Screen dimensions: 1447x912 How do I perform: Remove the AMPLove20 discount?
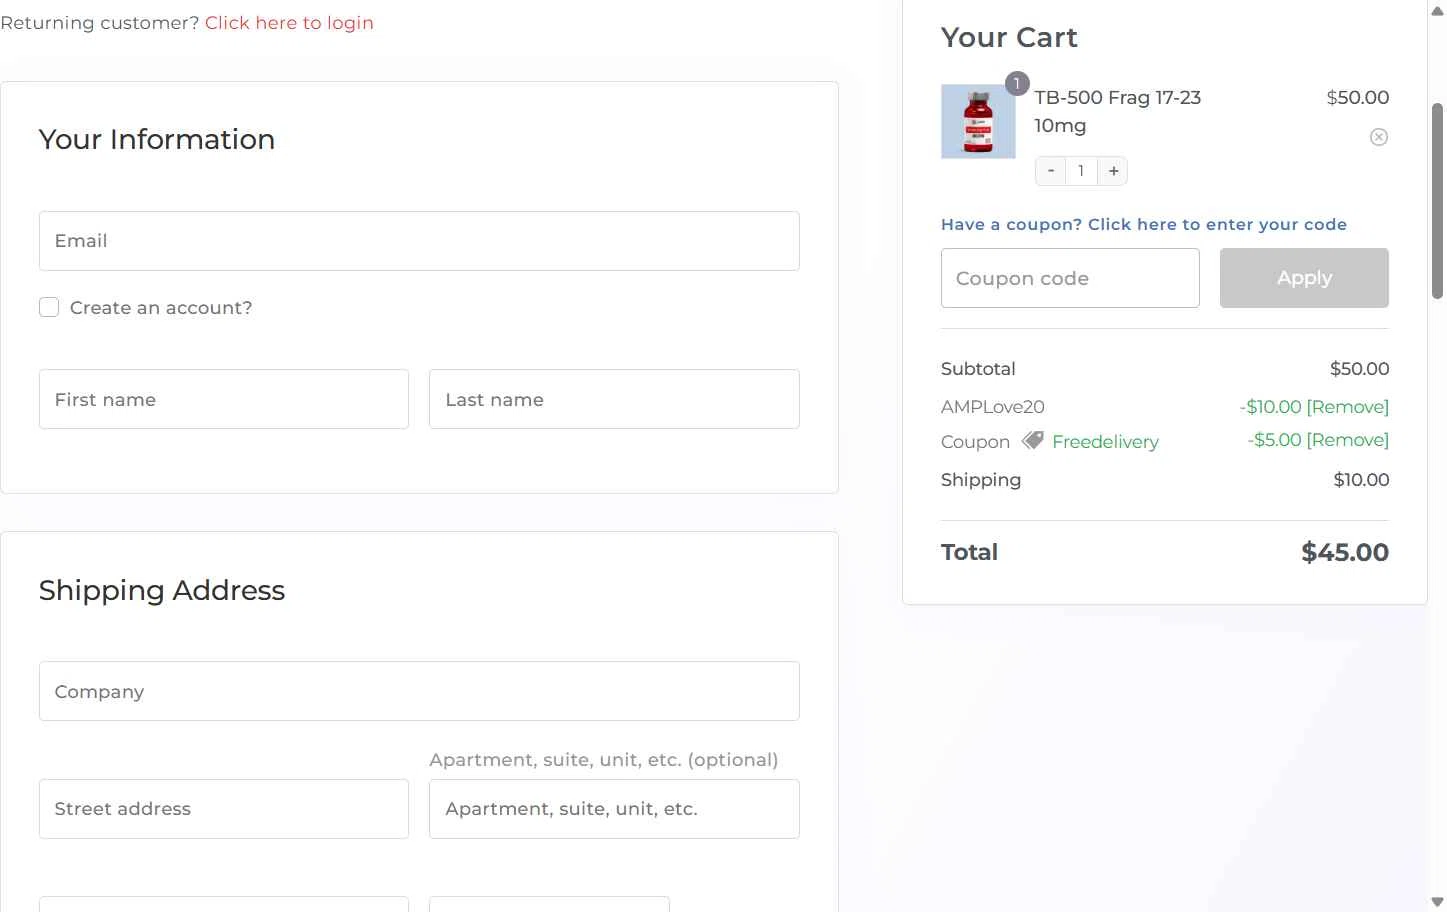click(1347, 407)
